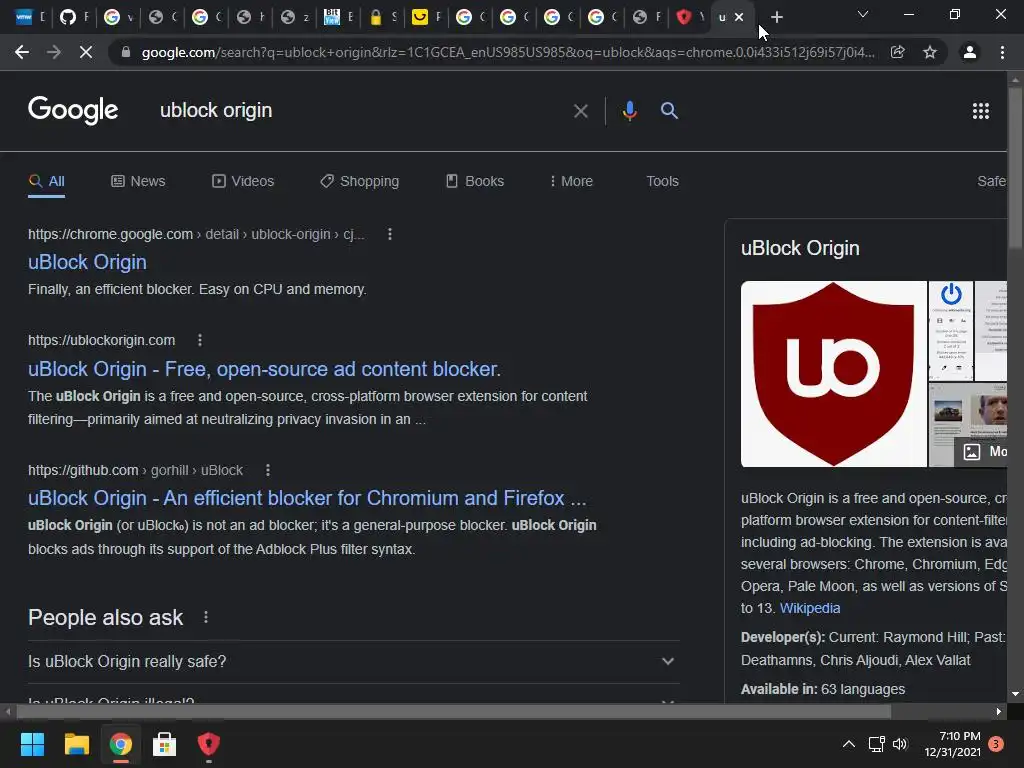Open the network status tray icon
Image resolution: width=1024 pixels, height=768 pixels.
(x=876, y=744)
